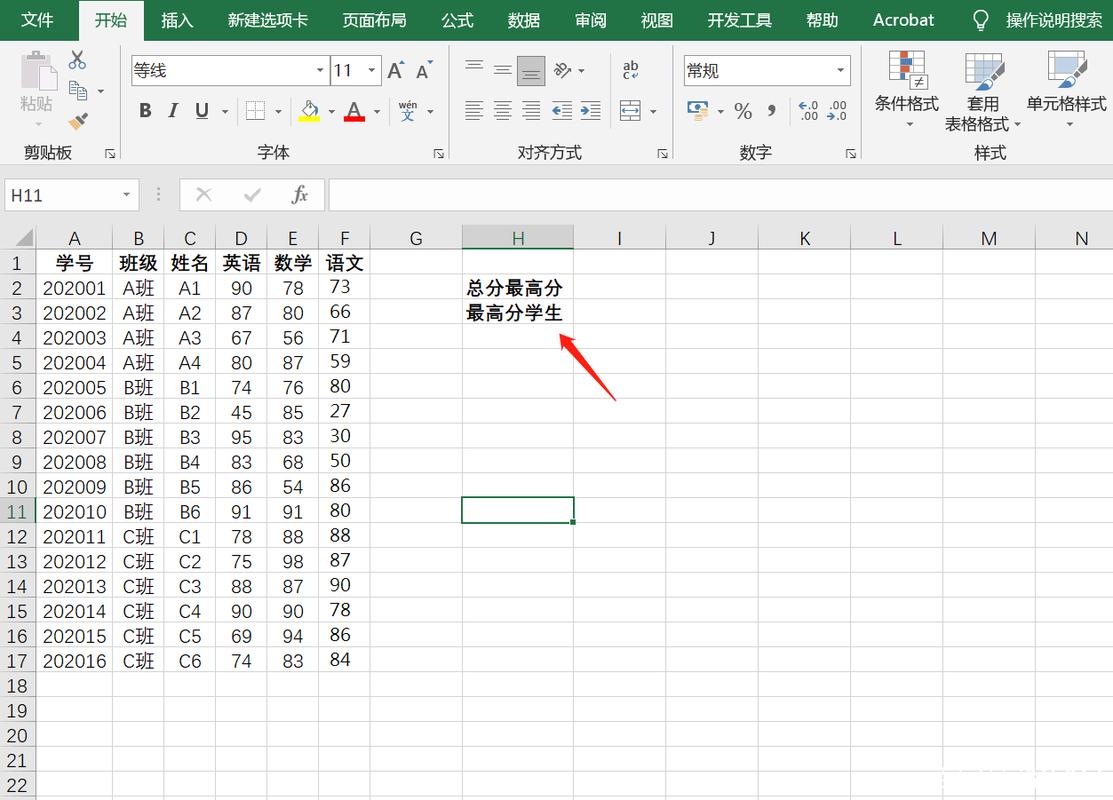This screenshot has height=800, width=1113.
Task: Click the formula bar confirm checkmark
Action: coord(252,194)
